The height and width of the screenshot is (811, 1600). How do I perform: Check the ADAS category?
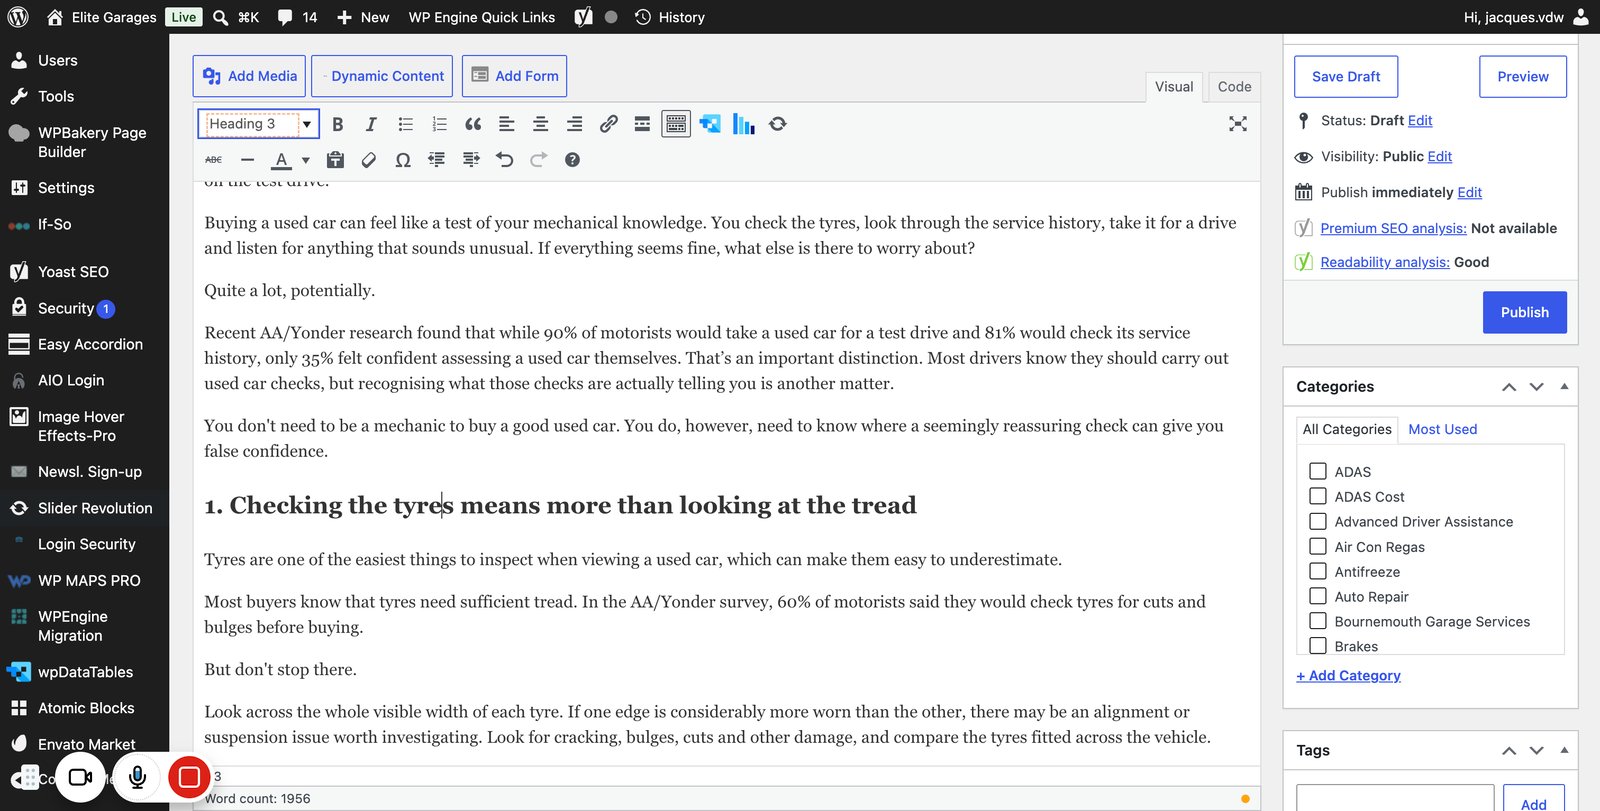(1318, 471)
